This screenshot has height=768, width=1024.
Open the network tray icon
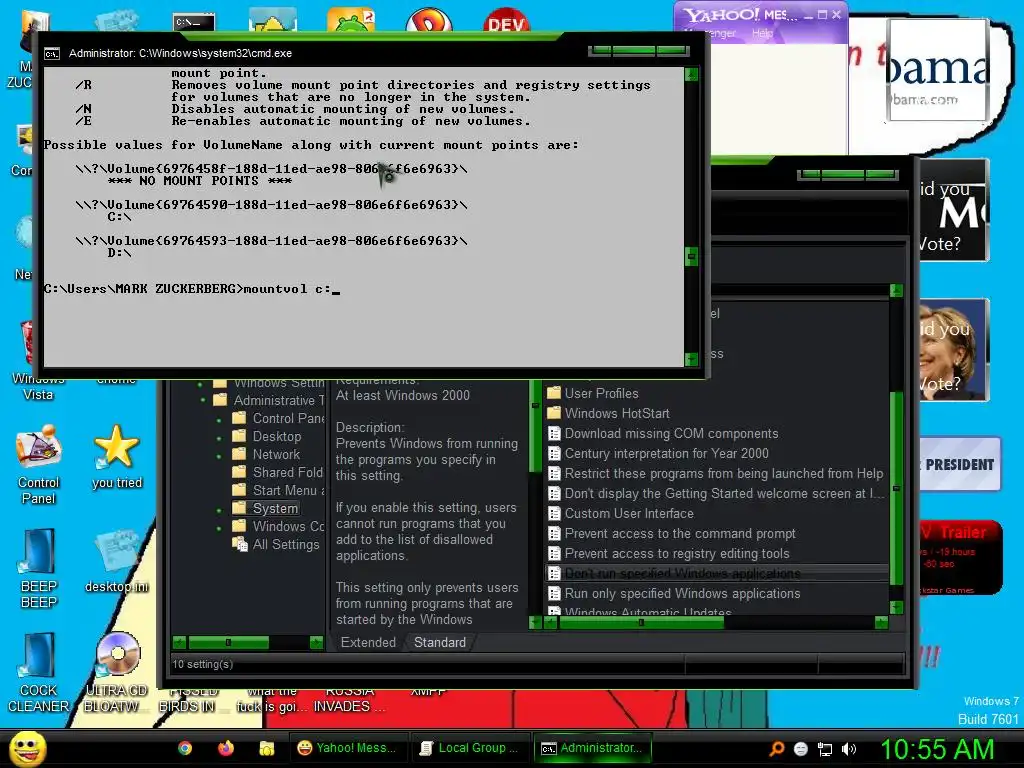tap(825, 749)
